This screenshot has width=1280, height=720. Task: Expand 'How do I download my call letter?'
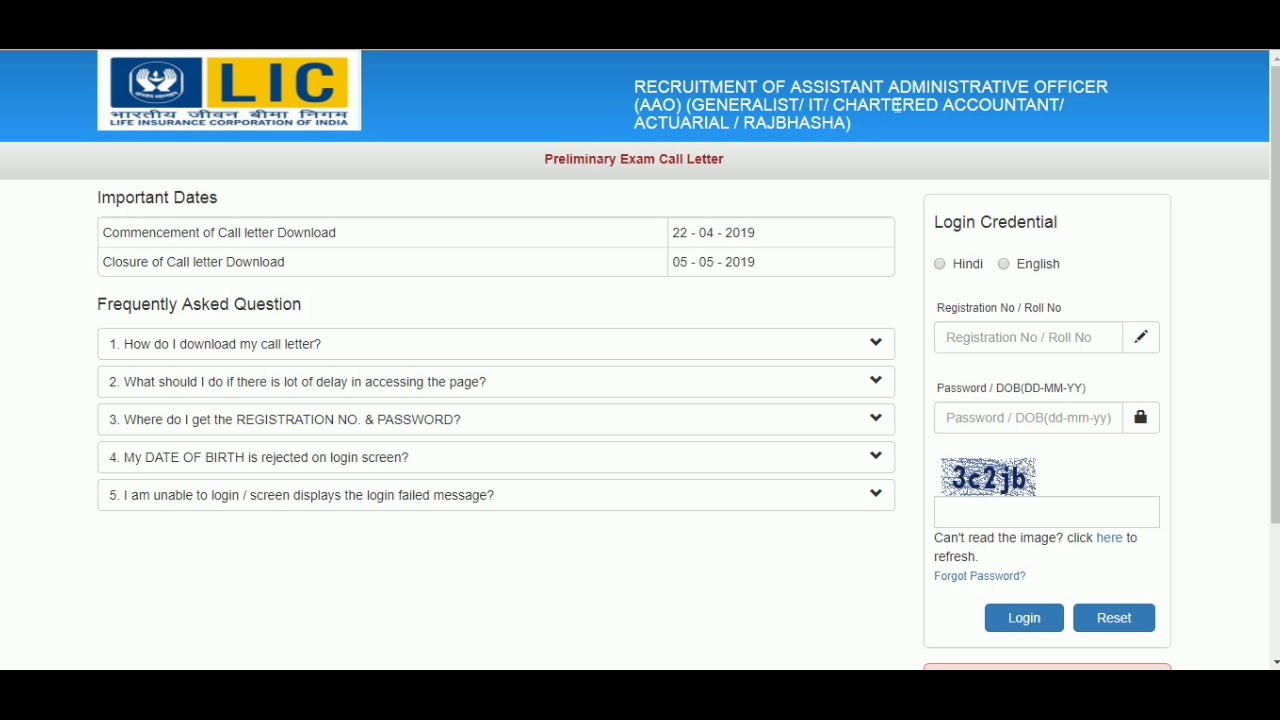pos(496,344)
